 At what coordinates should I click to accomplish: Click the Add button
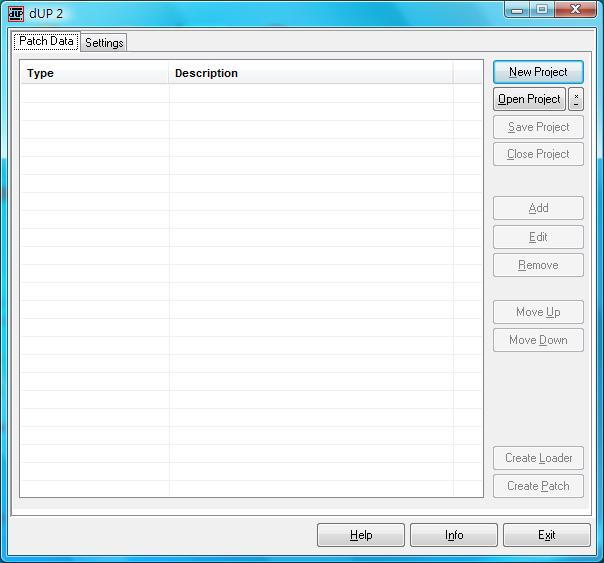click(x=538, y=208)
